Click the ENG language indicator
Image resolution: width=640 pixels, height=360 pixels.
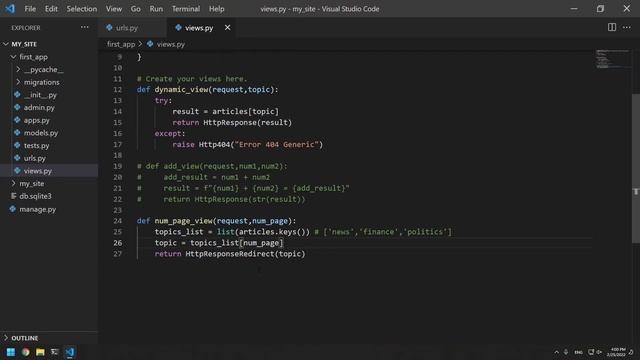click(578, 352)
